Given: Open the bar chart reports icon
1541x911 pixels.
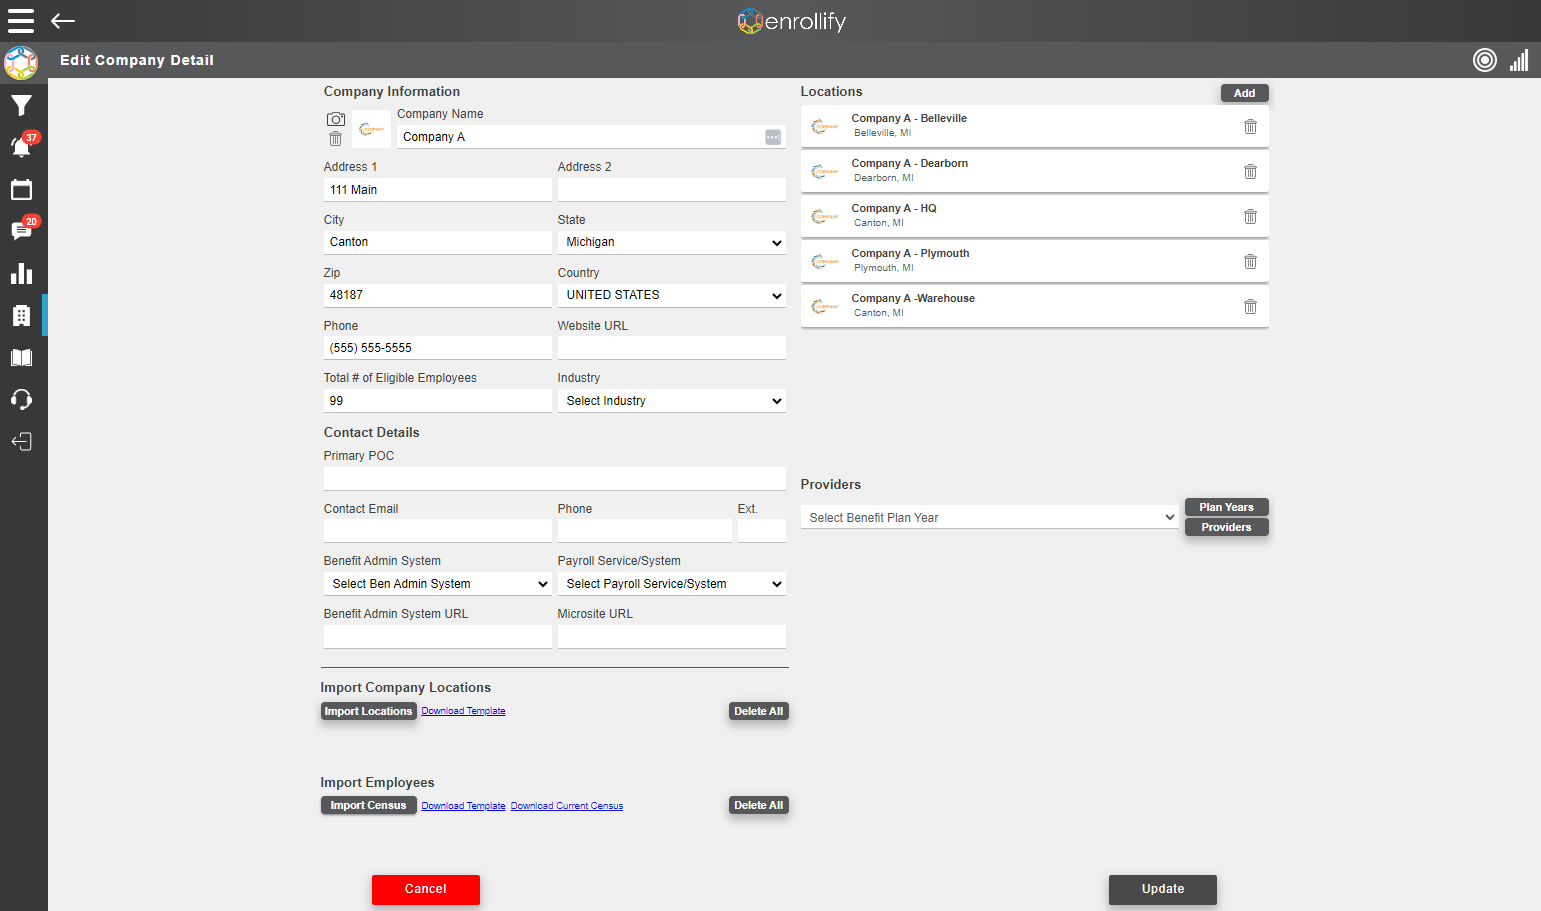Looking at the screenshot, I should point(21,274).
